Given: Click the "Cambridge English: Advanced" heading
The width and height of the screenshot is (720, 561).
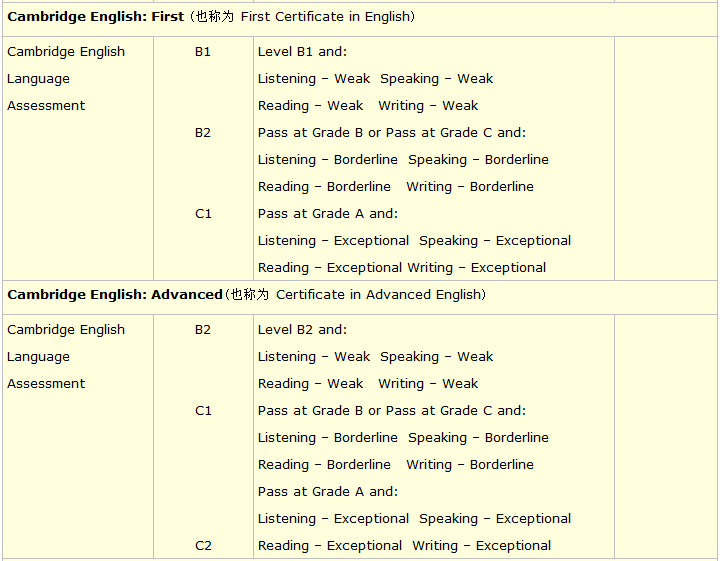Looking at the screenshot, I should [114, 295].
